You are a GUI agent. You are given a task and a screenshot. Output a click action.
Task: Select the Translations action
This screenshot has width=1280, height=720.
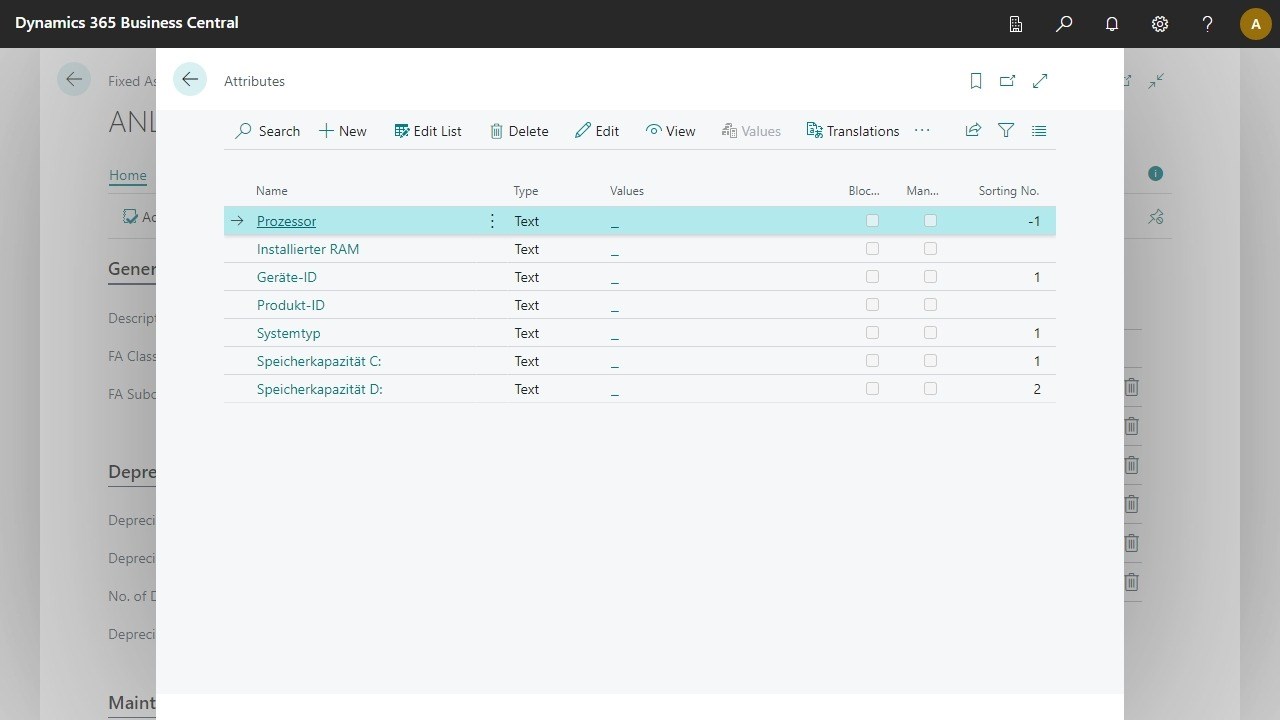852,130
